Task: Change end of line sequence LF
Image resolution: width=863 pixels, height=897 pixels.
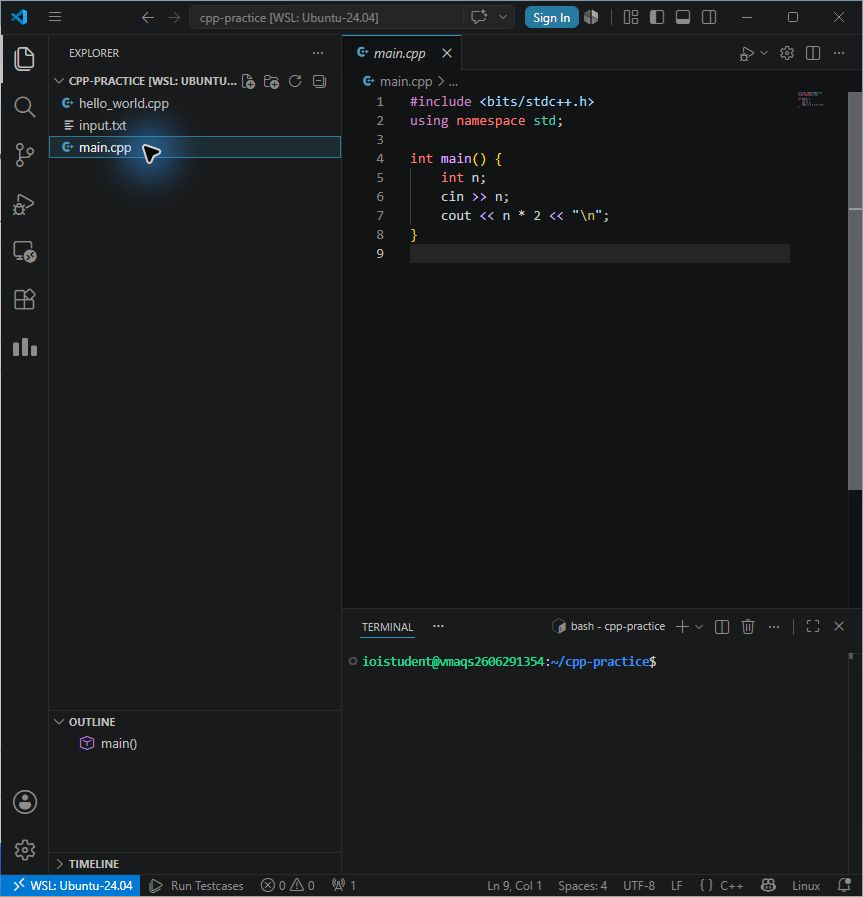Action: click(677, 886)
